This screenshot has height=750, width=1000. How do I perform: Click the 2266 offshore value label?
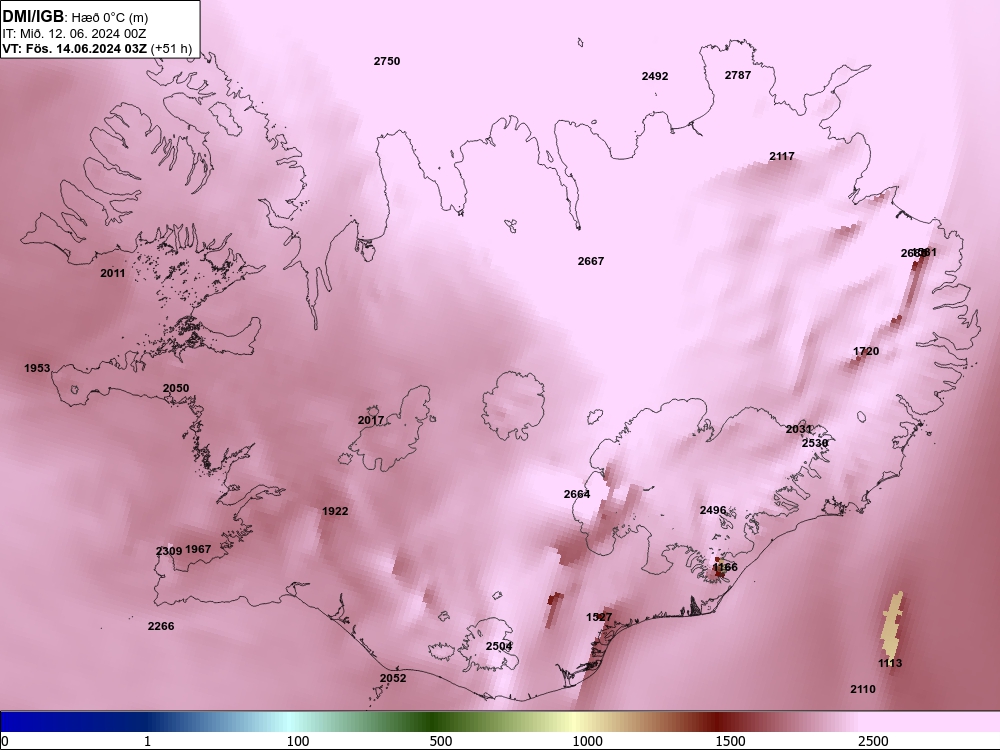(161, 626)
